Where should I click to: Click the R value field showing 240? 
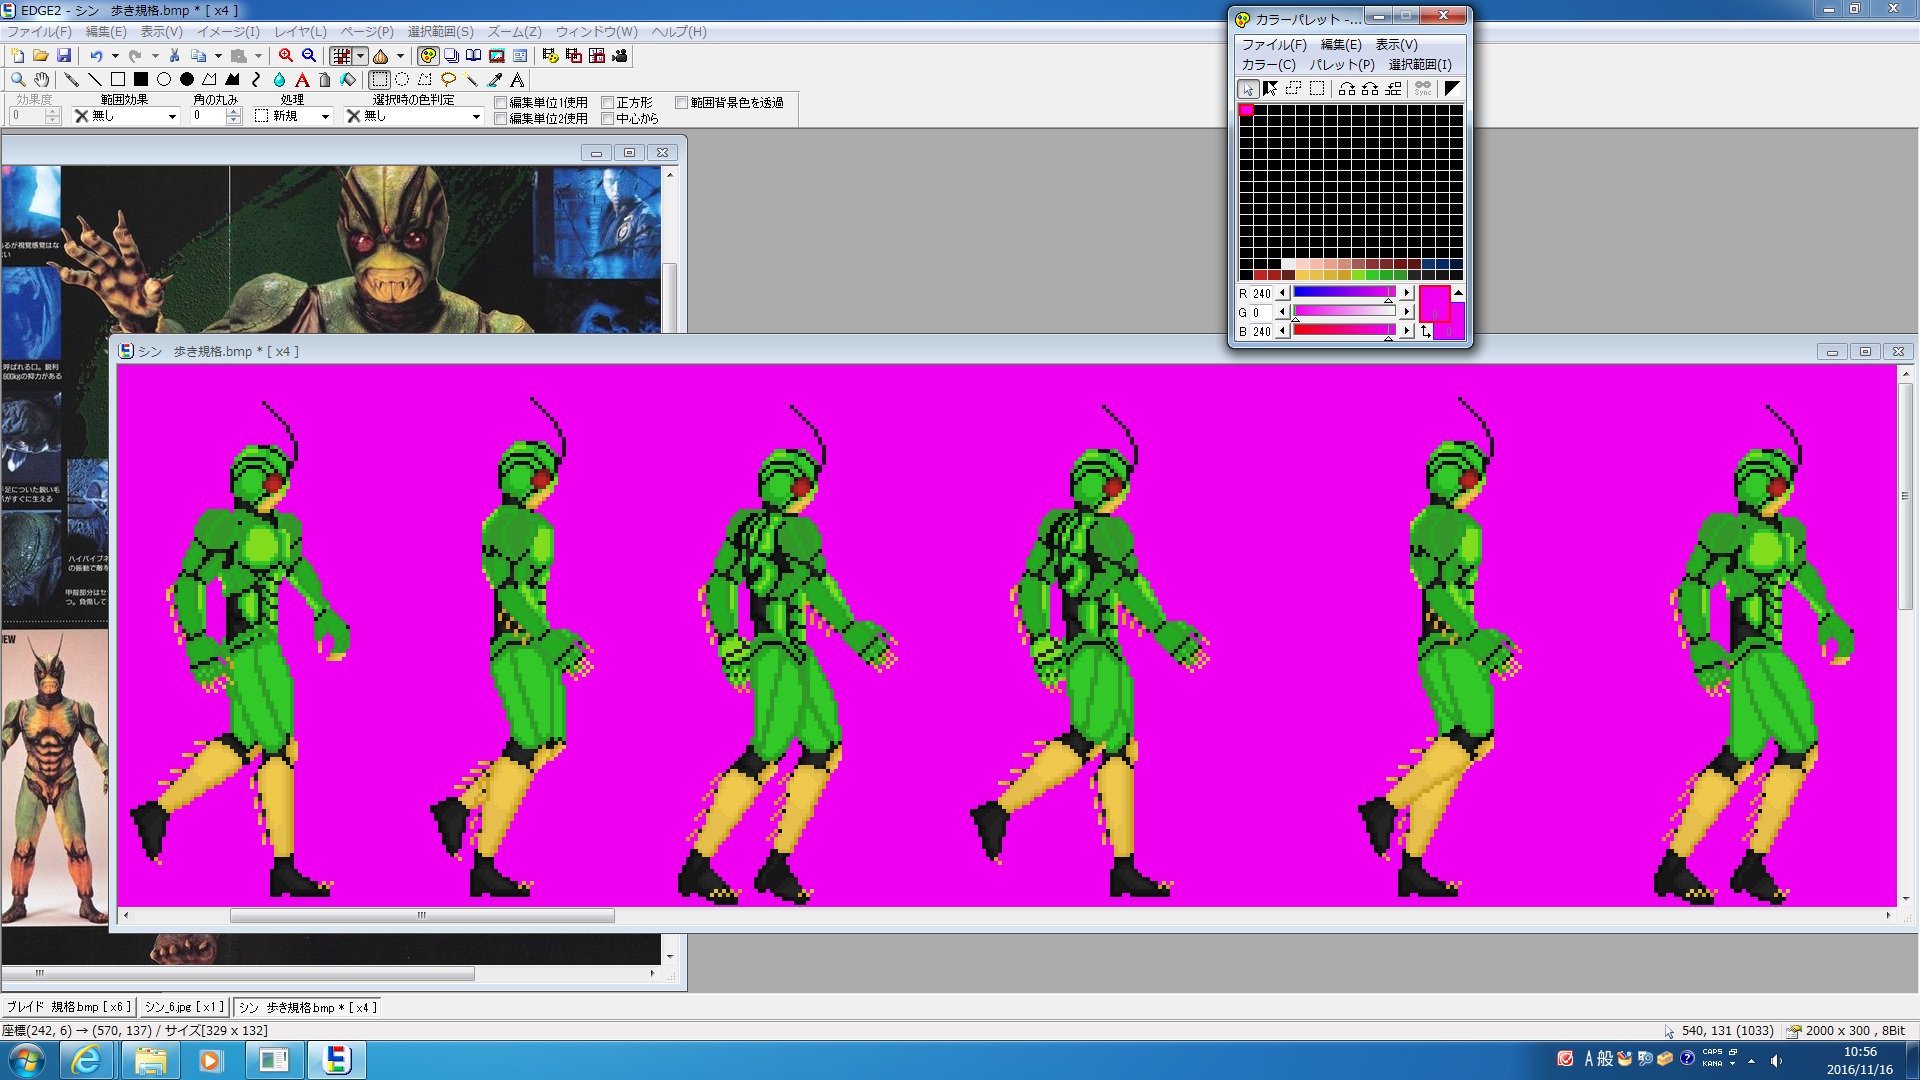tap(1261, 293)
